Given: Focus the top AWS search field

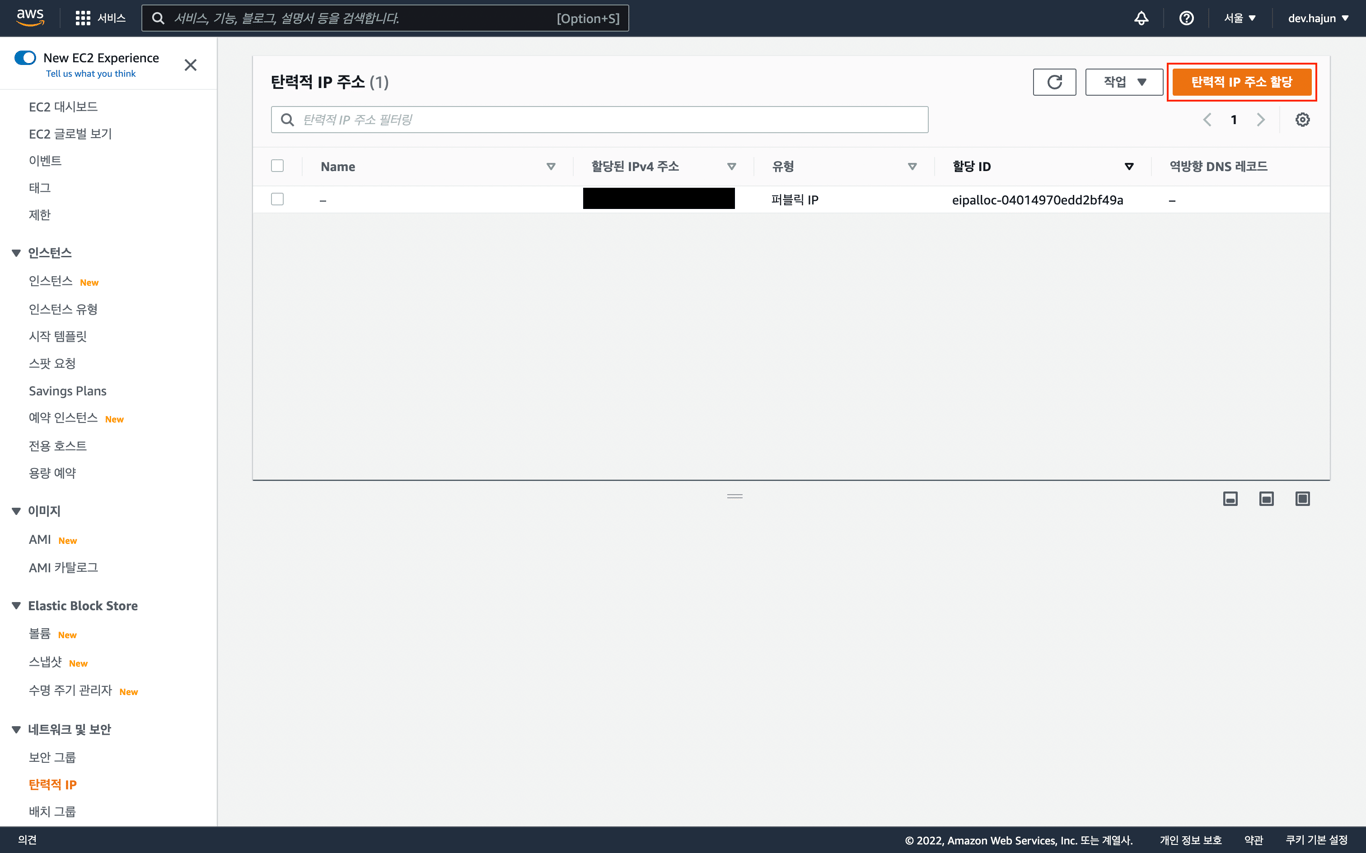Looking at the screenshot, I should pos(385,18).
